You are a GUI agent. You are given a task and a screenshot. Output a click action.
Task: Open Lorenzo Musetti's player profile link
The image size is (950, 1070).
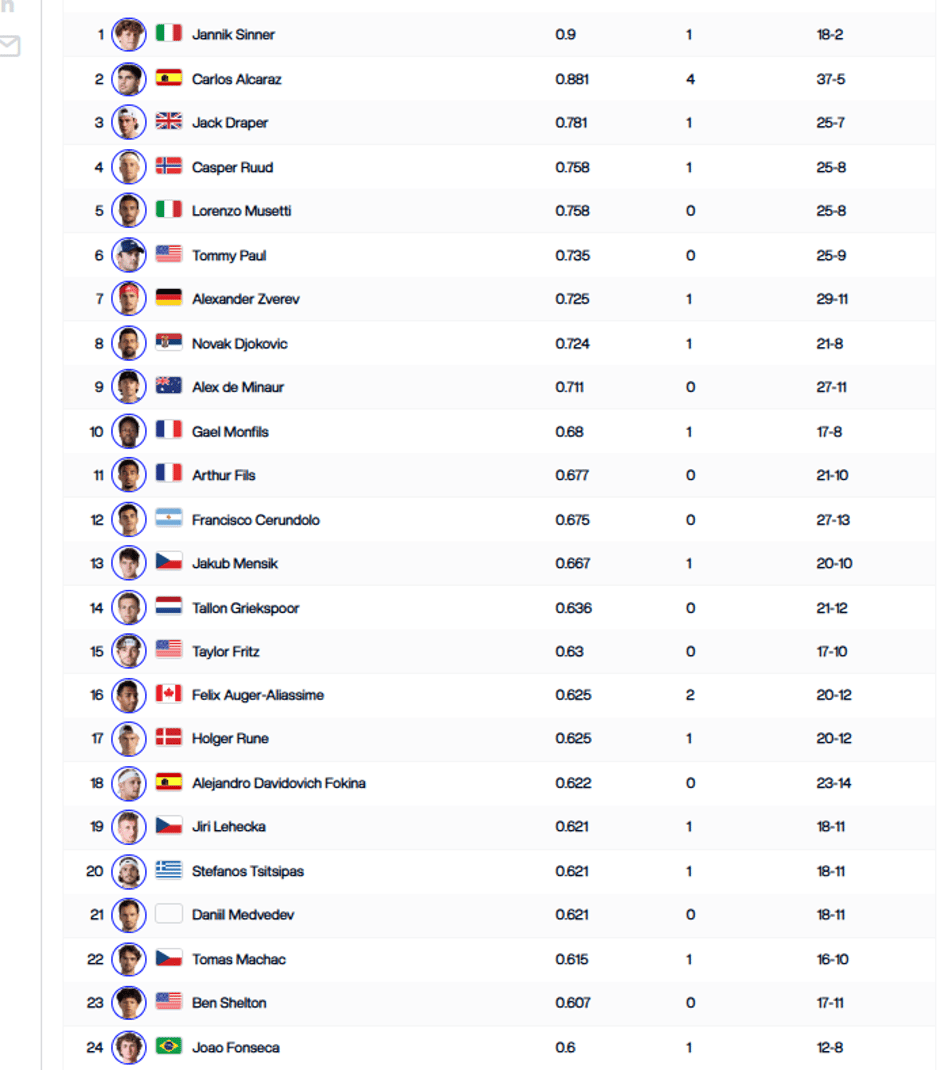[x=242, y=211]
